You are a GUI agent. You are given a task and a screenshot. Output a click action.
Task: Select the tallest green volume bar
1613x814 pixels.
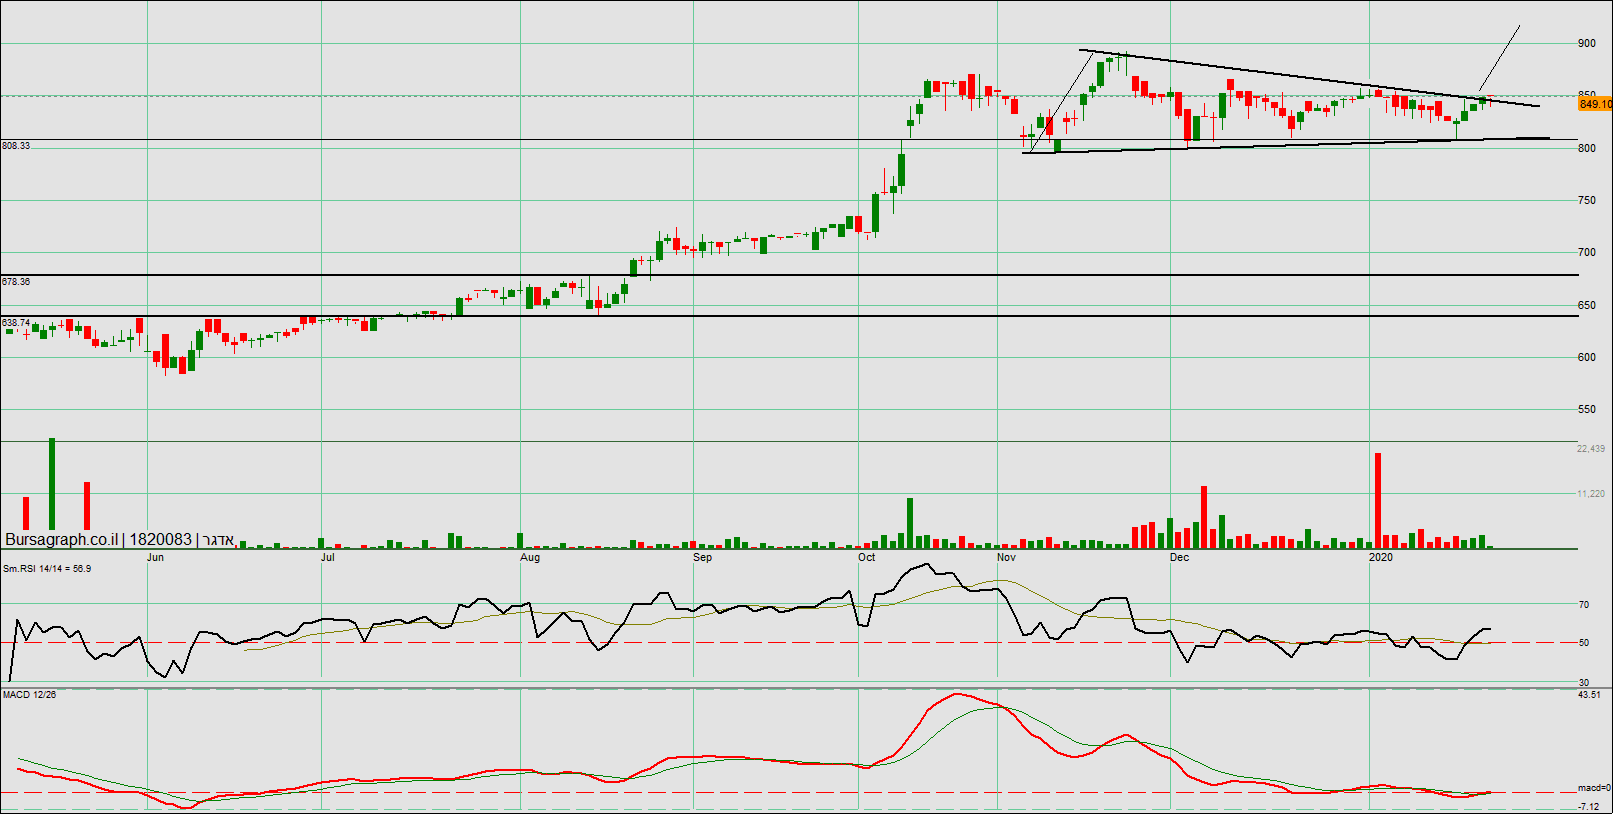(x=52, y=485)
